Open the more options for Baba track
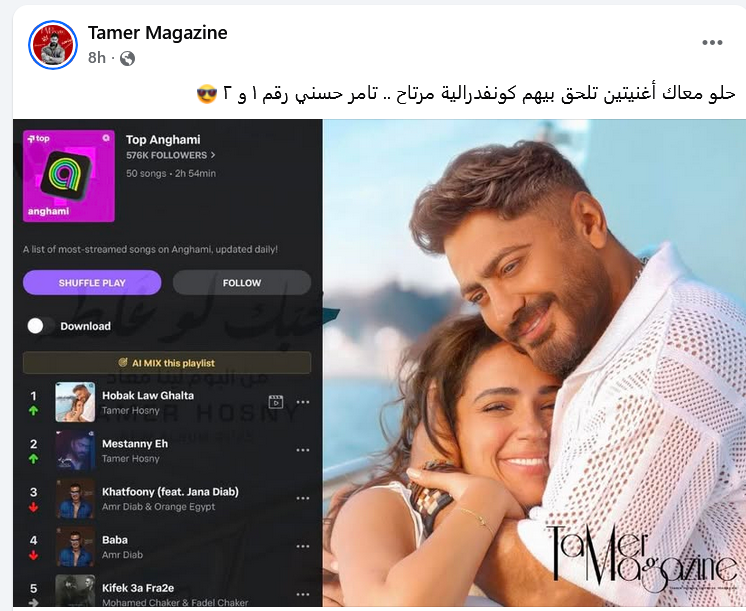The image size is (746, 611). (x=303, y=546)
